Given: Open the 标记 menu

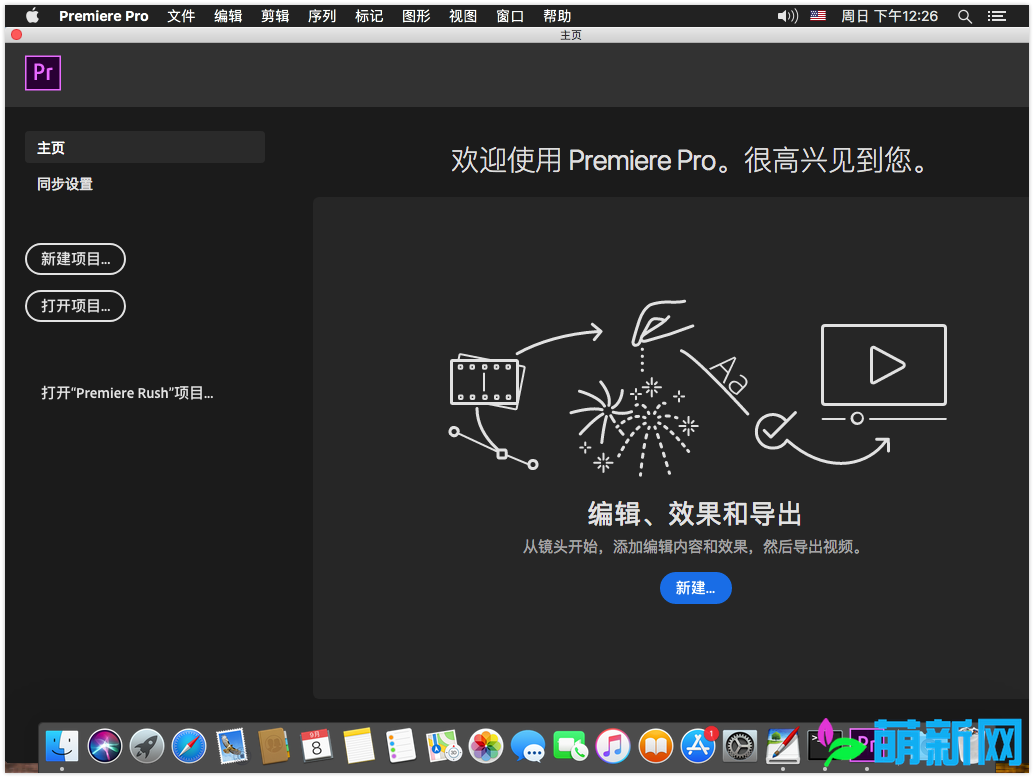Looking at the screenshot, I should pos(369,16).
